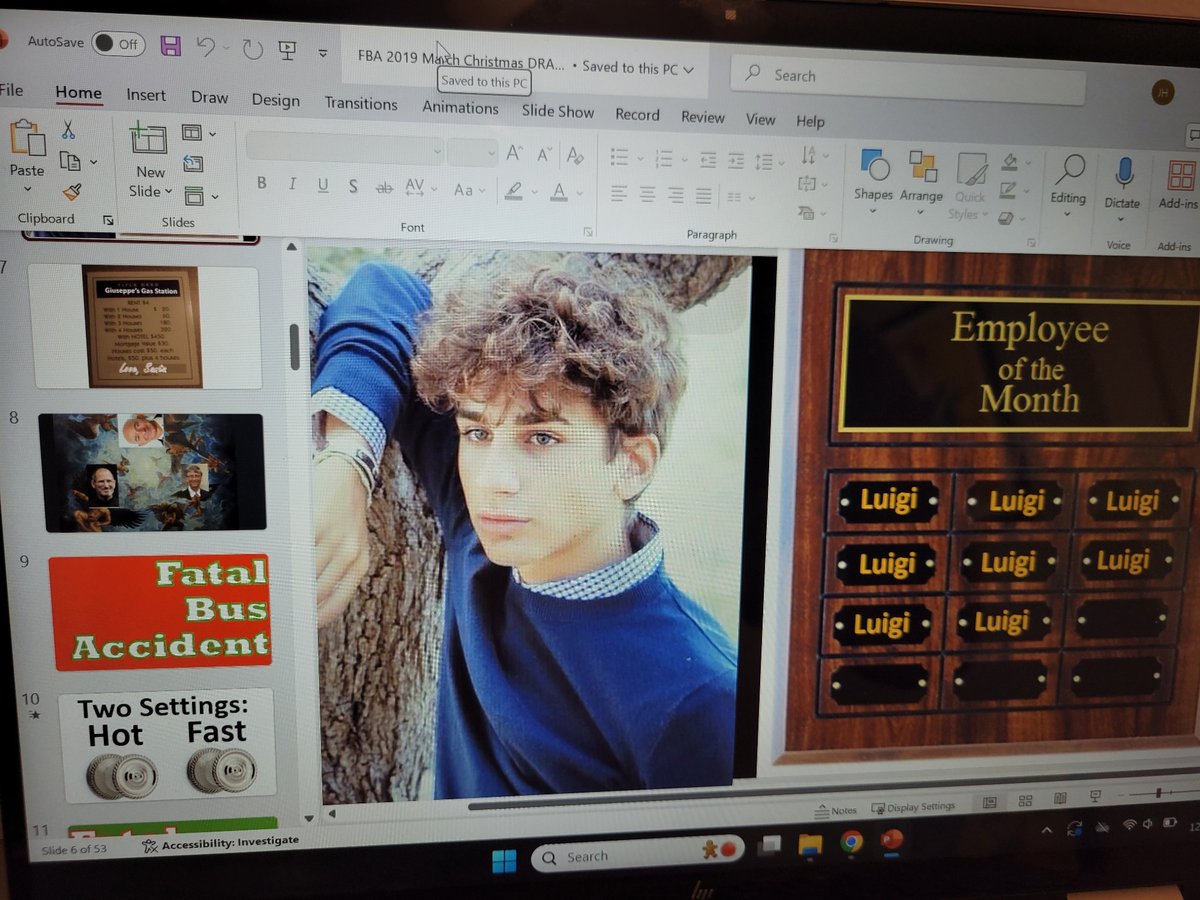1200x900 pixels.
Task: Switch to Normal view icon
Action: point(989,802)
